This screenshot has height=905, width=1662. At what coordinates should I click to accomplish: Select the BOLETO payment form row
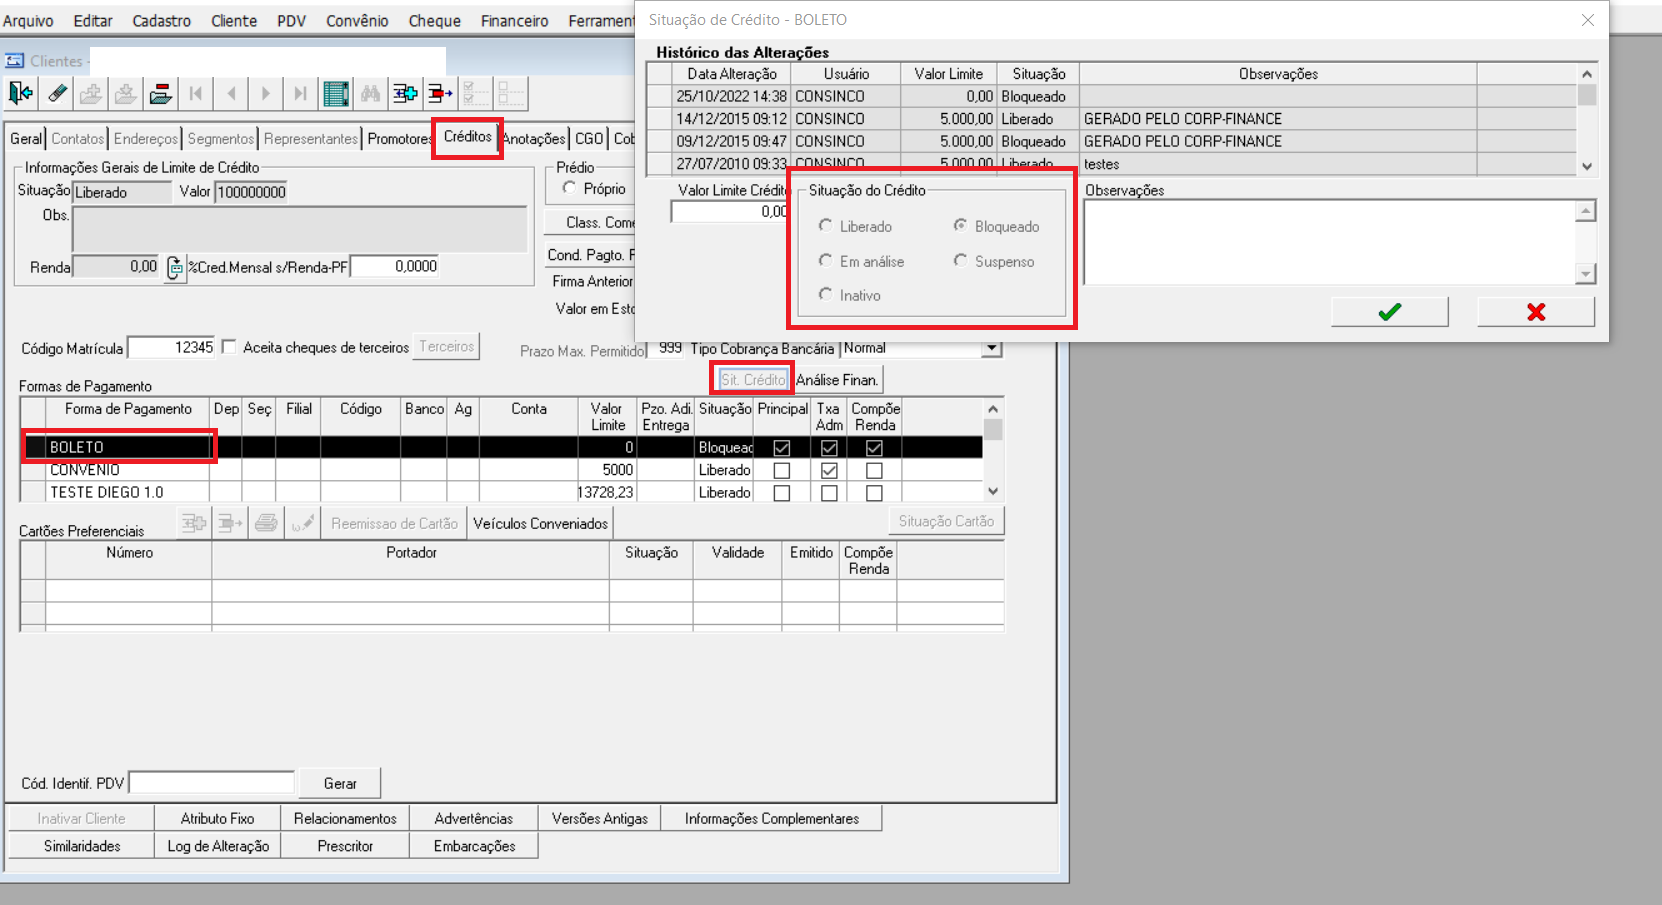[501, 447]
